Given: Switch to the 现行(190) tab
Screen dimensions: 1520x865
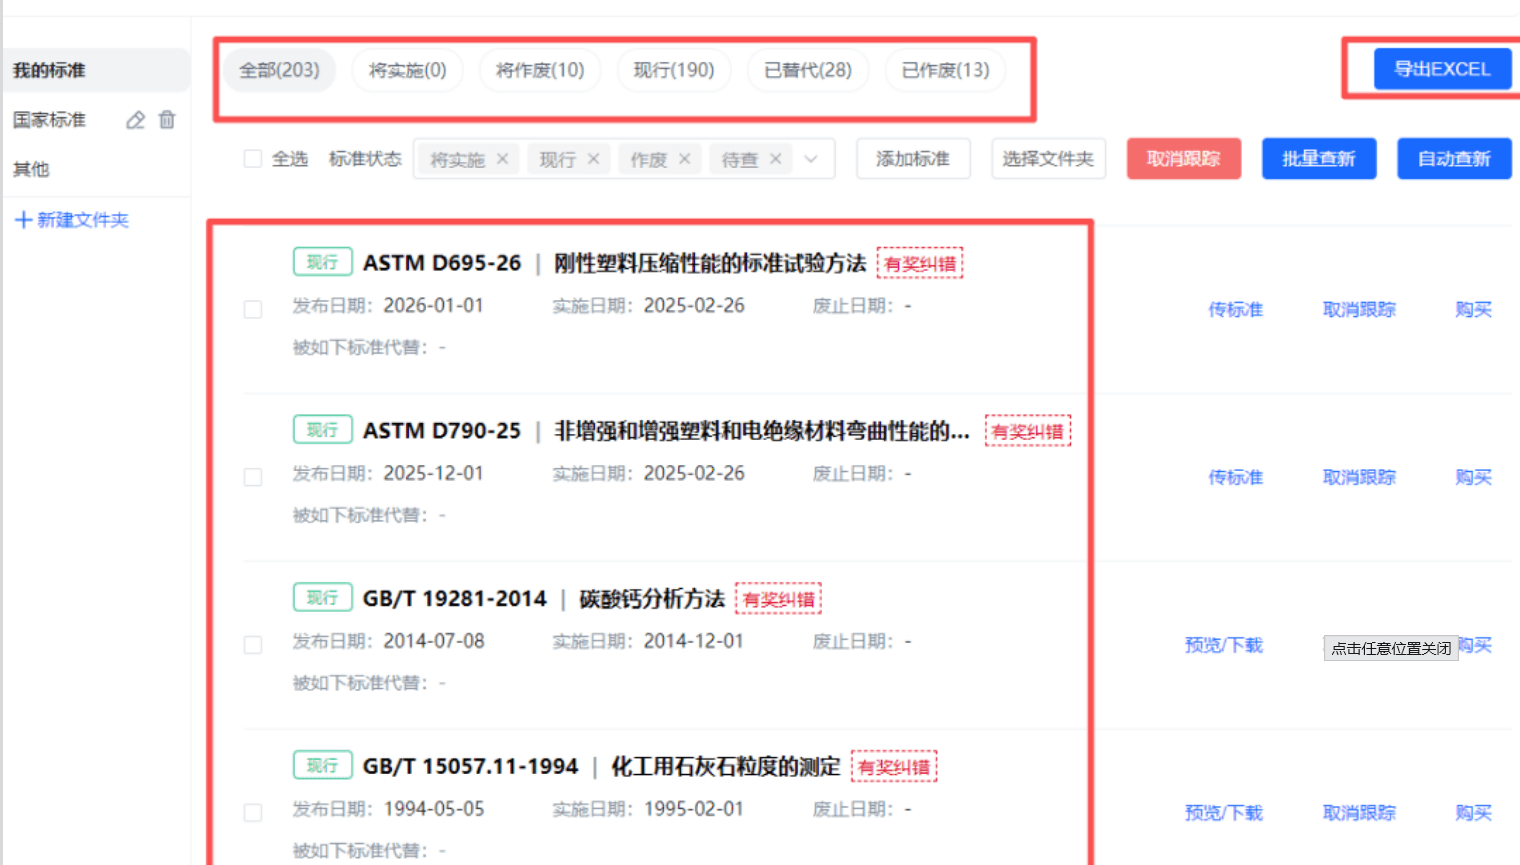Looking at the screenshot, I should (674, 70).
